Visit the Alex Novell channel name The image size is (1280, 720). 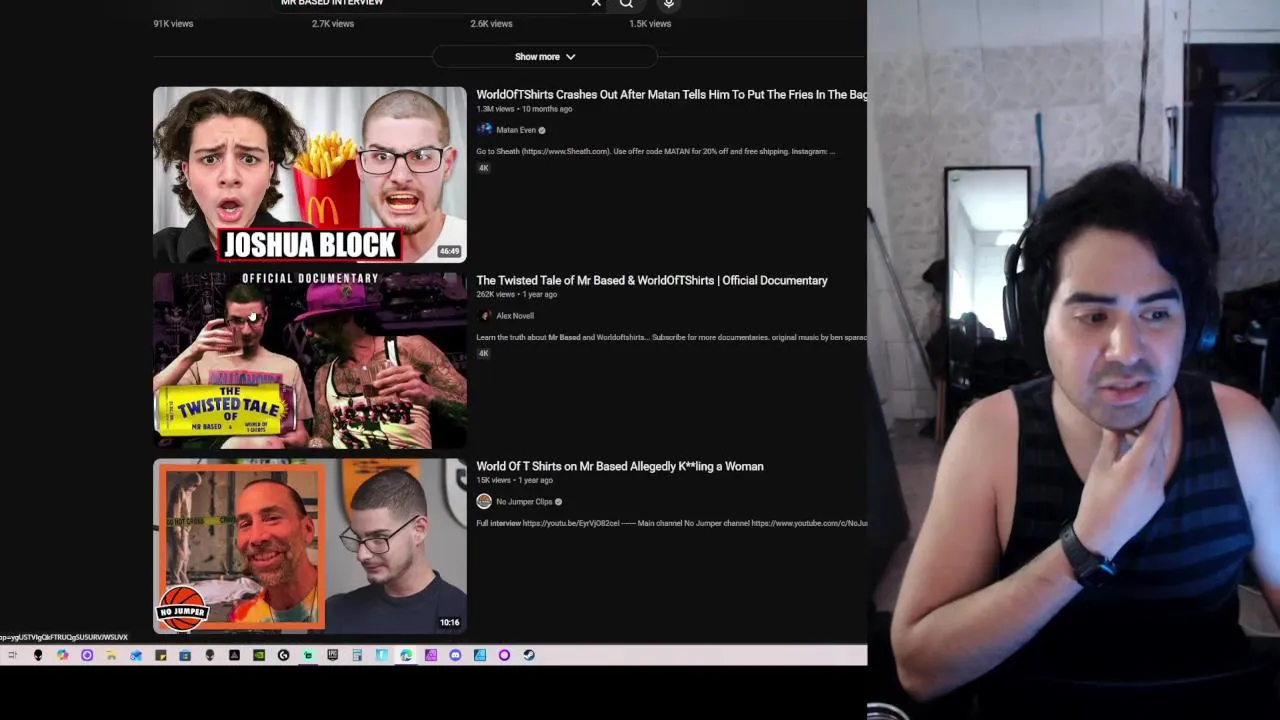tap(515, 316)
